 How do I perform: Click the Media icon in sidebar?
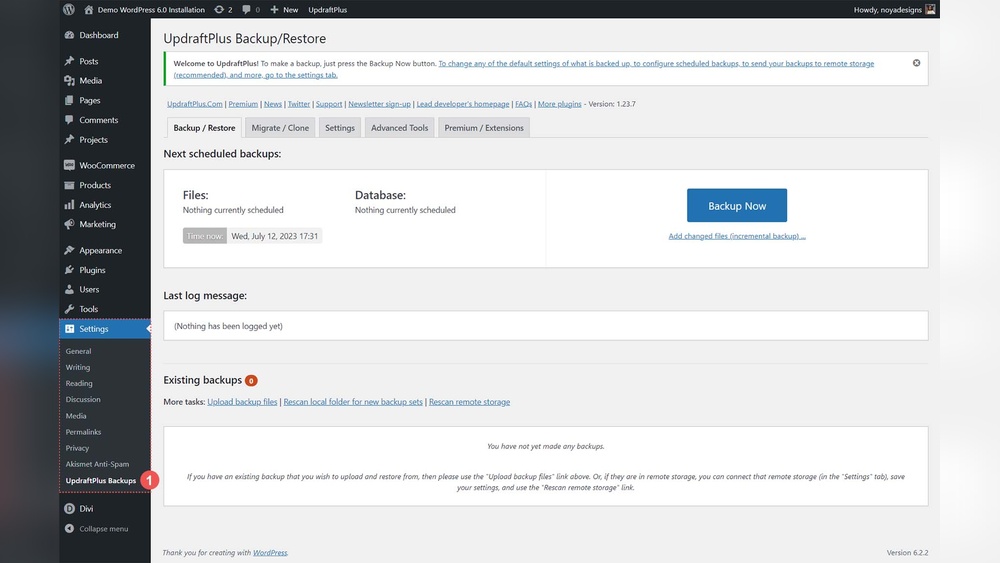pyautogui.click(x=70, y=80)
